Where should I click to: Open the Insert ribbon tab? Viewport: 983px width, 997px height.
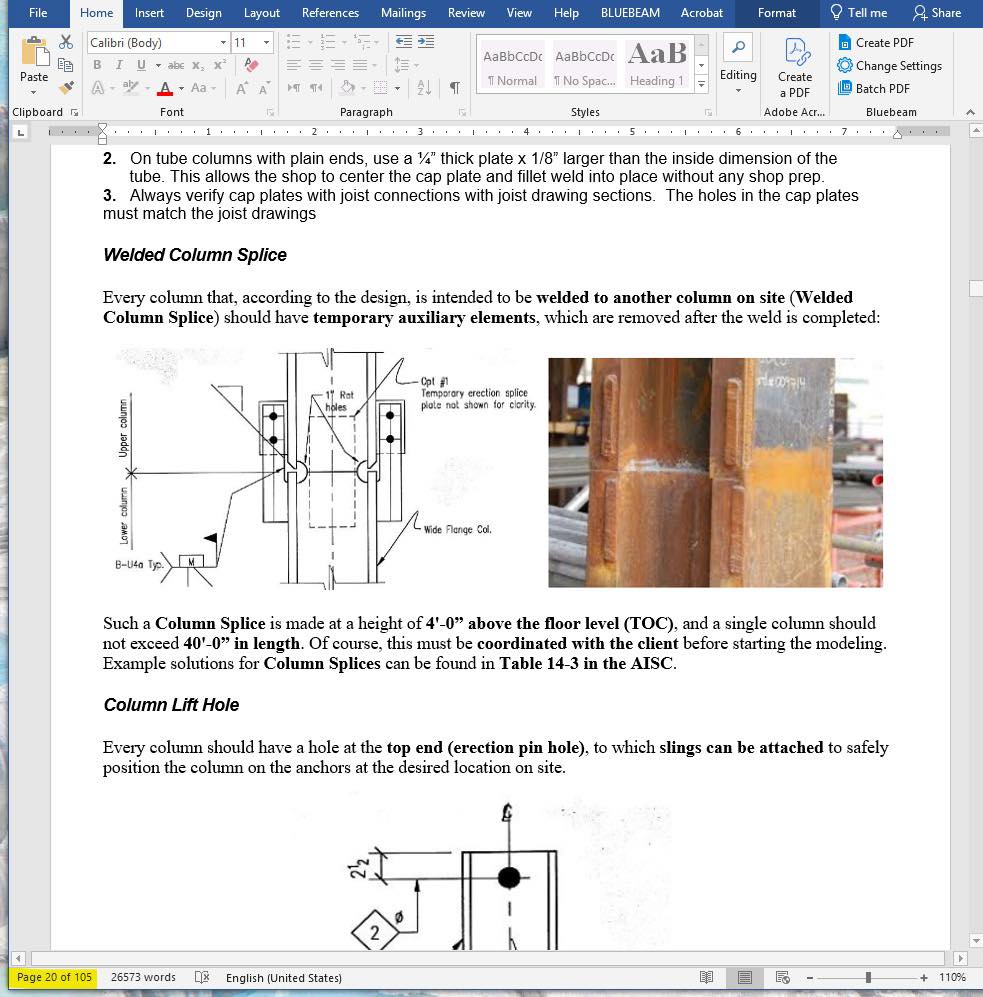[149, 13]
